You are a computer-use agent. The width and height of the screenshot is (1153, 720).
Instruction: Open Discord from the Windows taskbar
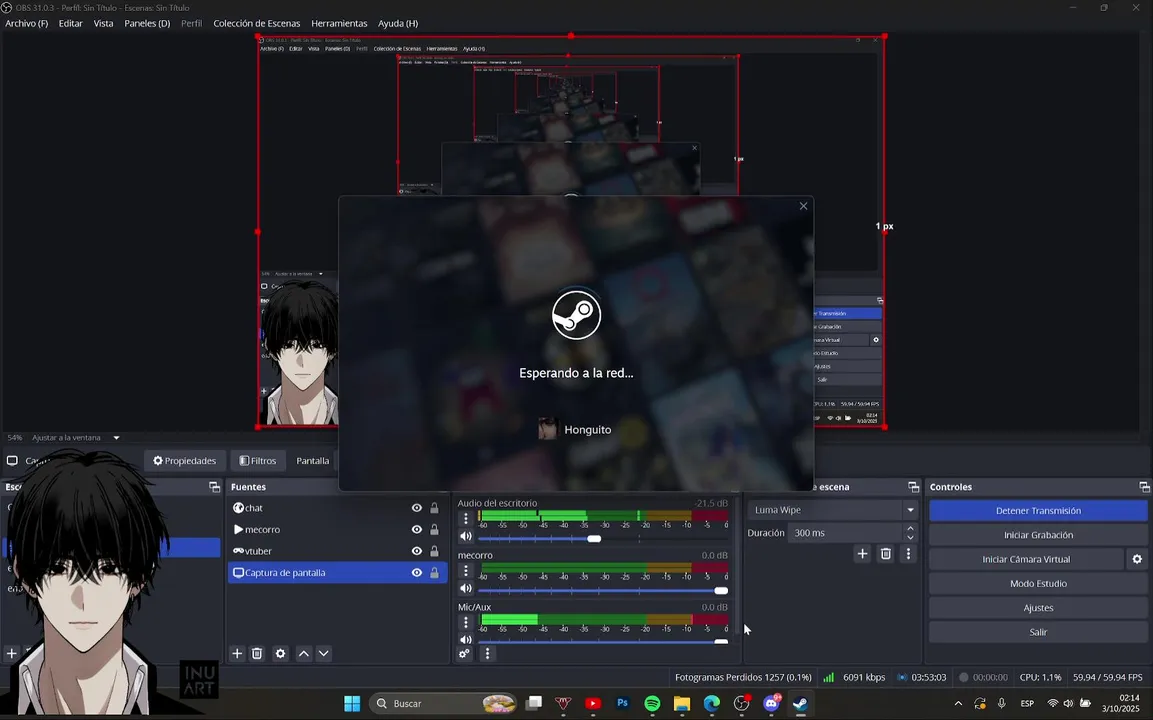771,704
